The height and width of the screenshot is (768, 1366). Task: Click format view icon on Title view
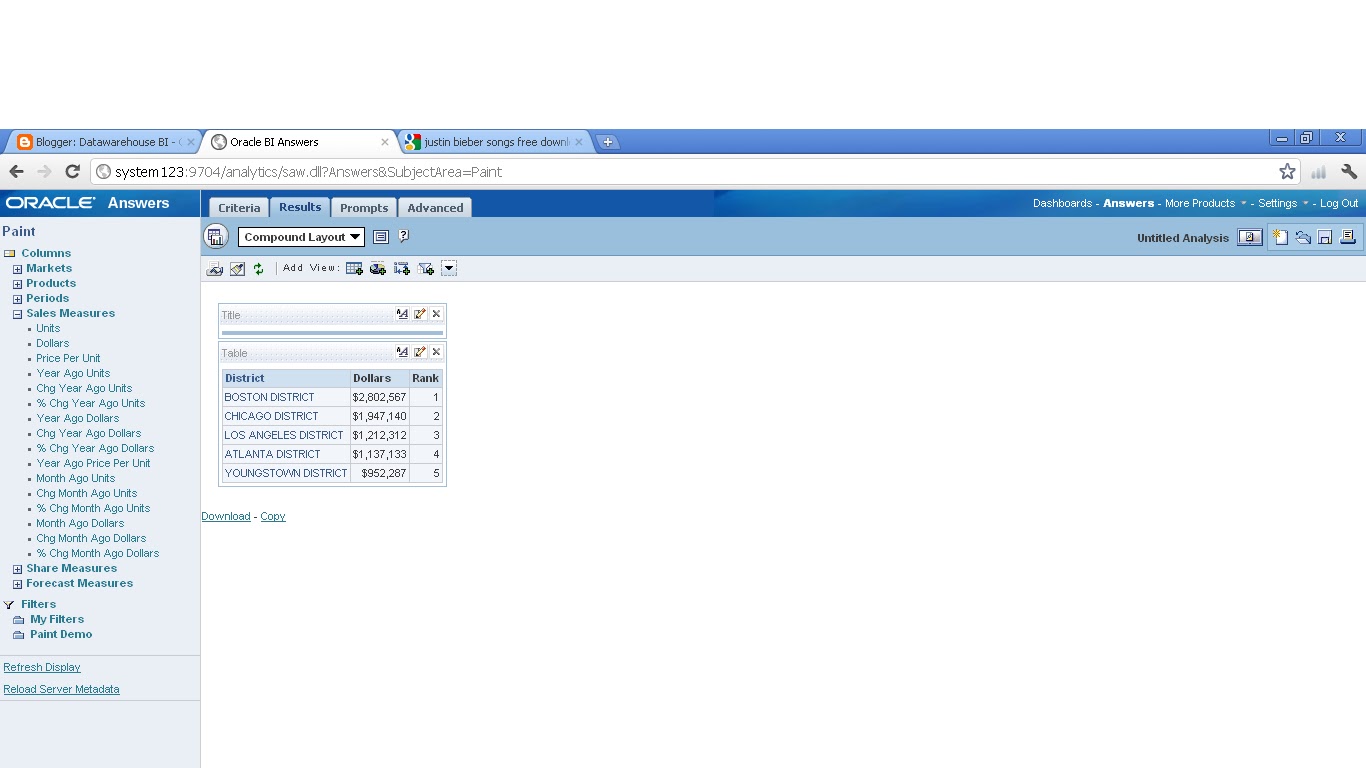tap(402, 314)
